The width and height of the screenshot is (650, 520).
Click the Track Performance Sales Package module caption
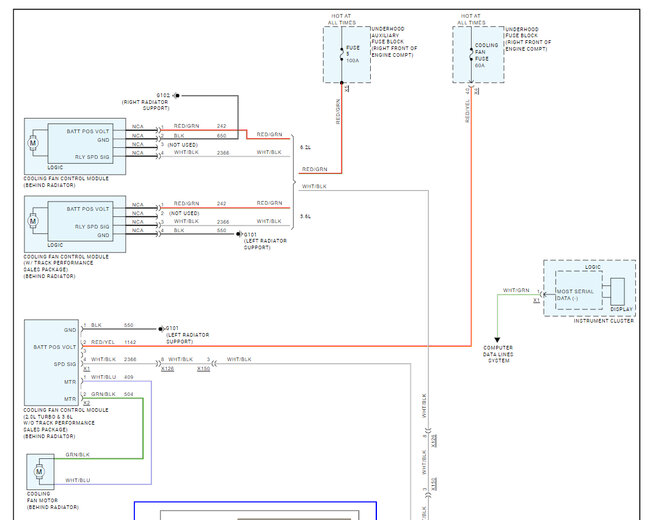pos(66,266)
